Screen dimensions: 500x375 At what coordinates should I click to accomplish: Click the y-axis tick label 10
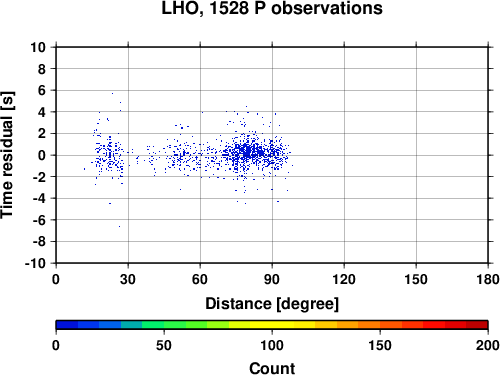coord(38,47)
